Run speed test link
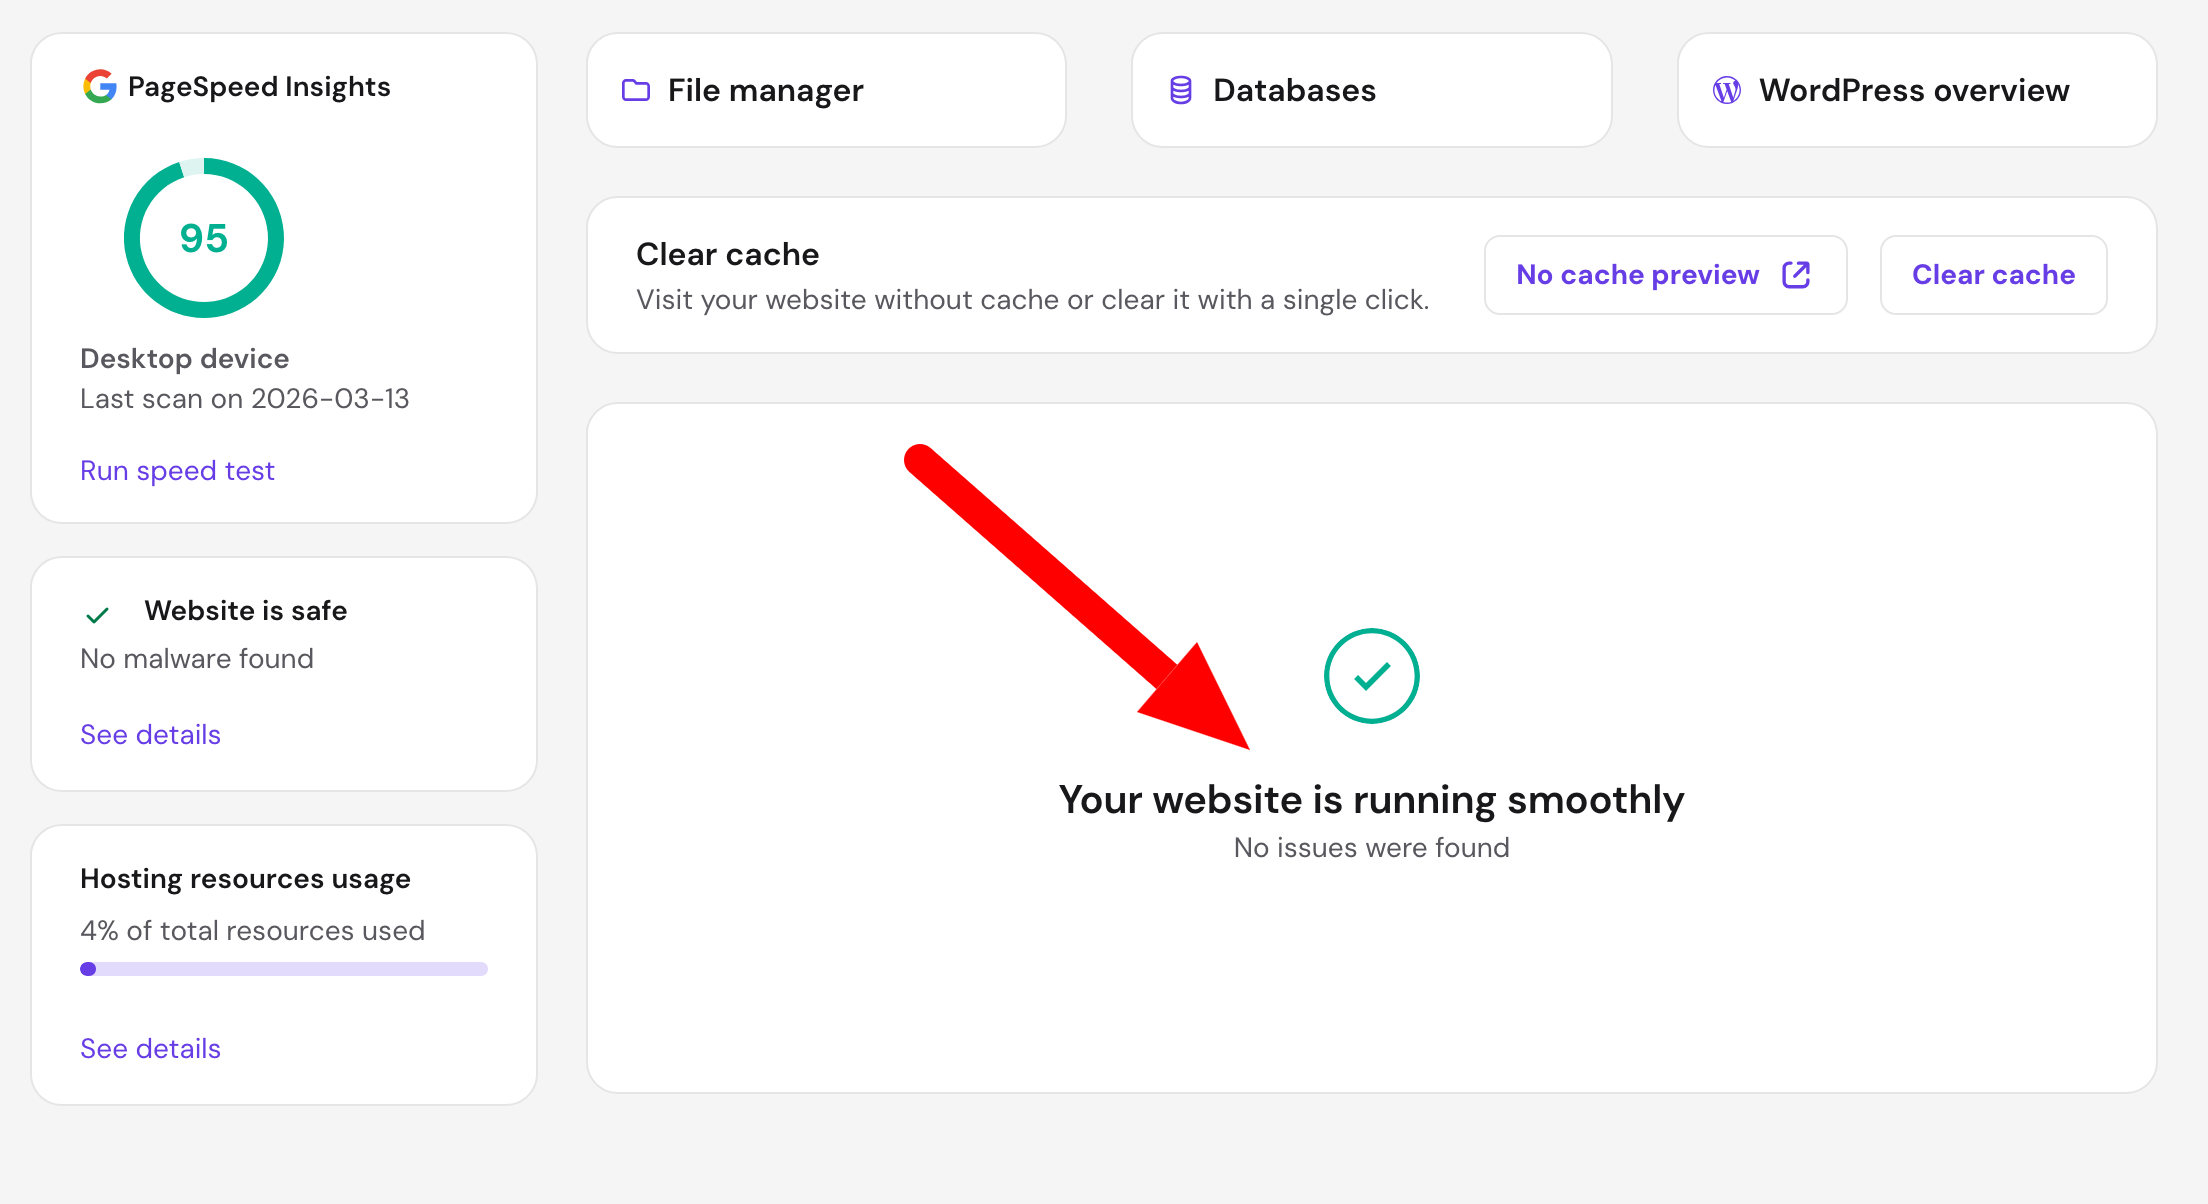The image size is (2208, 1204). pyautogui.click(x=177, y=471)
